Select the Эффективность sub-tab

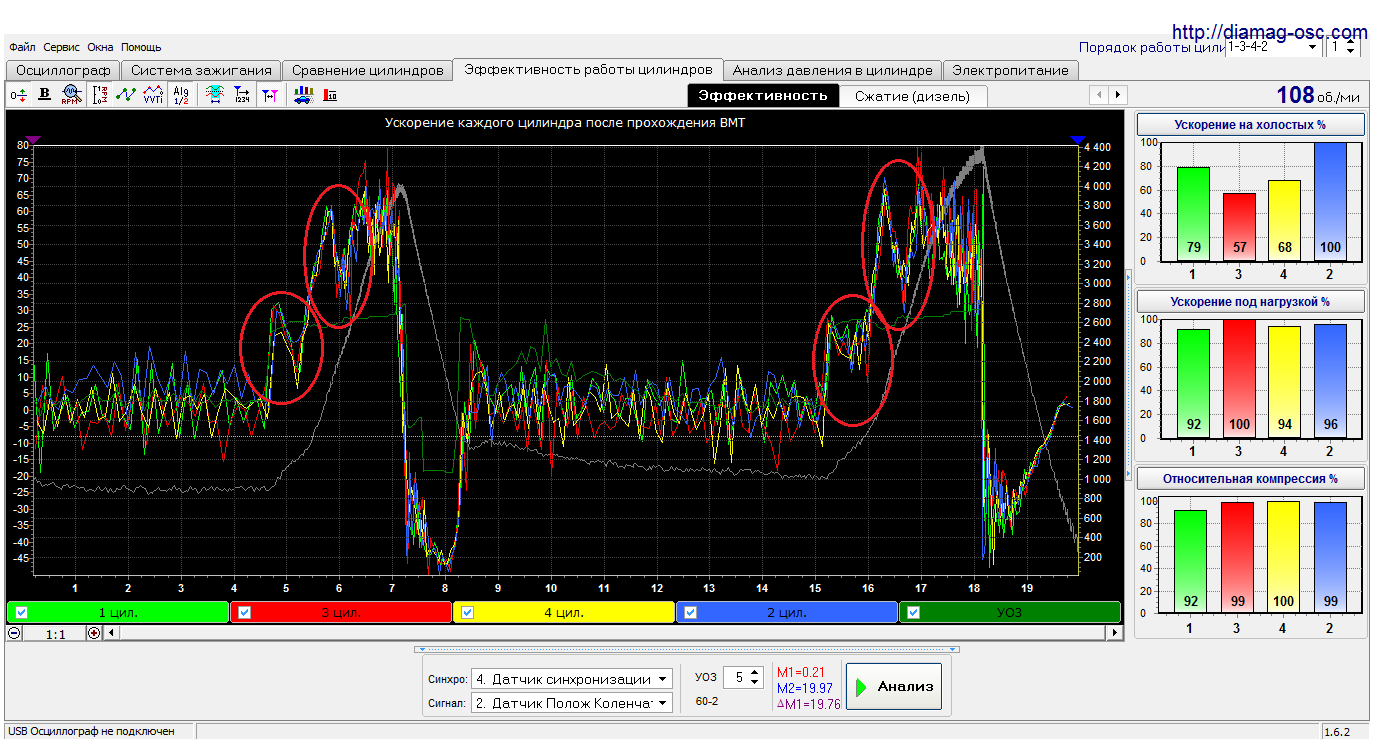763,95
